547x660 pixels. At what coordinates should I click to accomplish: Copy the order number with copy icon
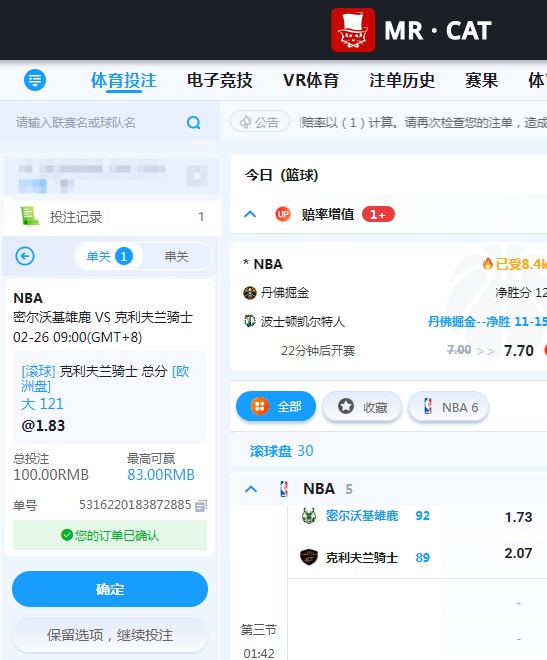[x=201, y=505]
